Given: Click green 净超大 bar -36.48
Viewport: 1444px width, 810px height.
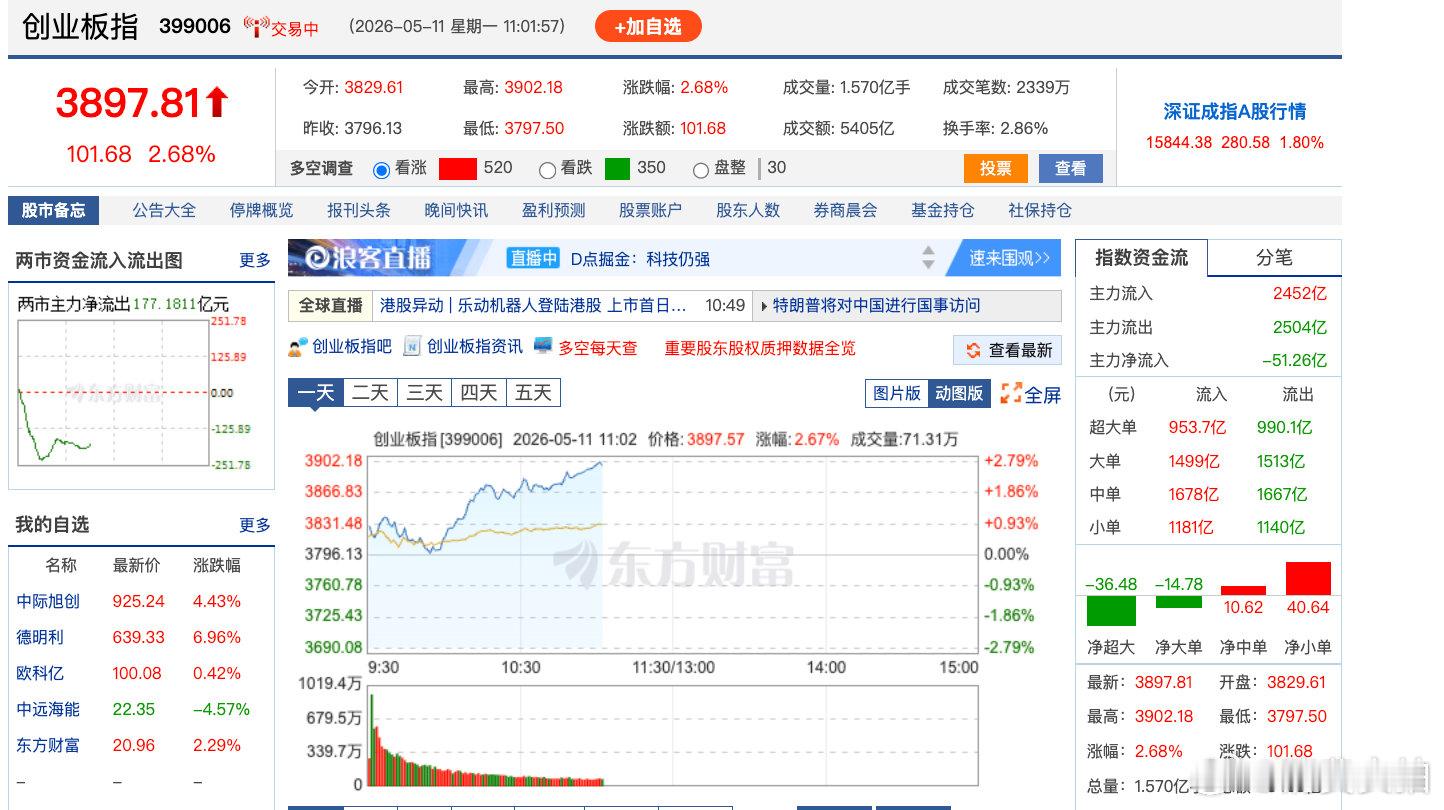Looking at the screenshot, I should 1111,611.
